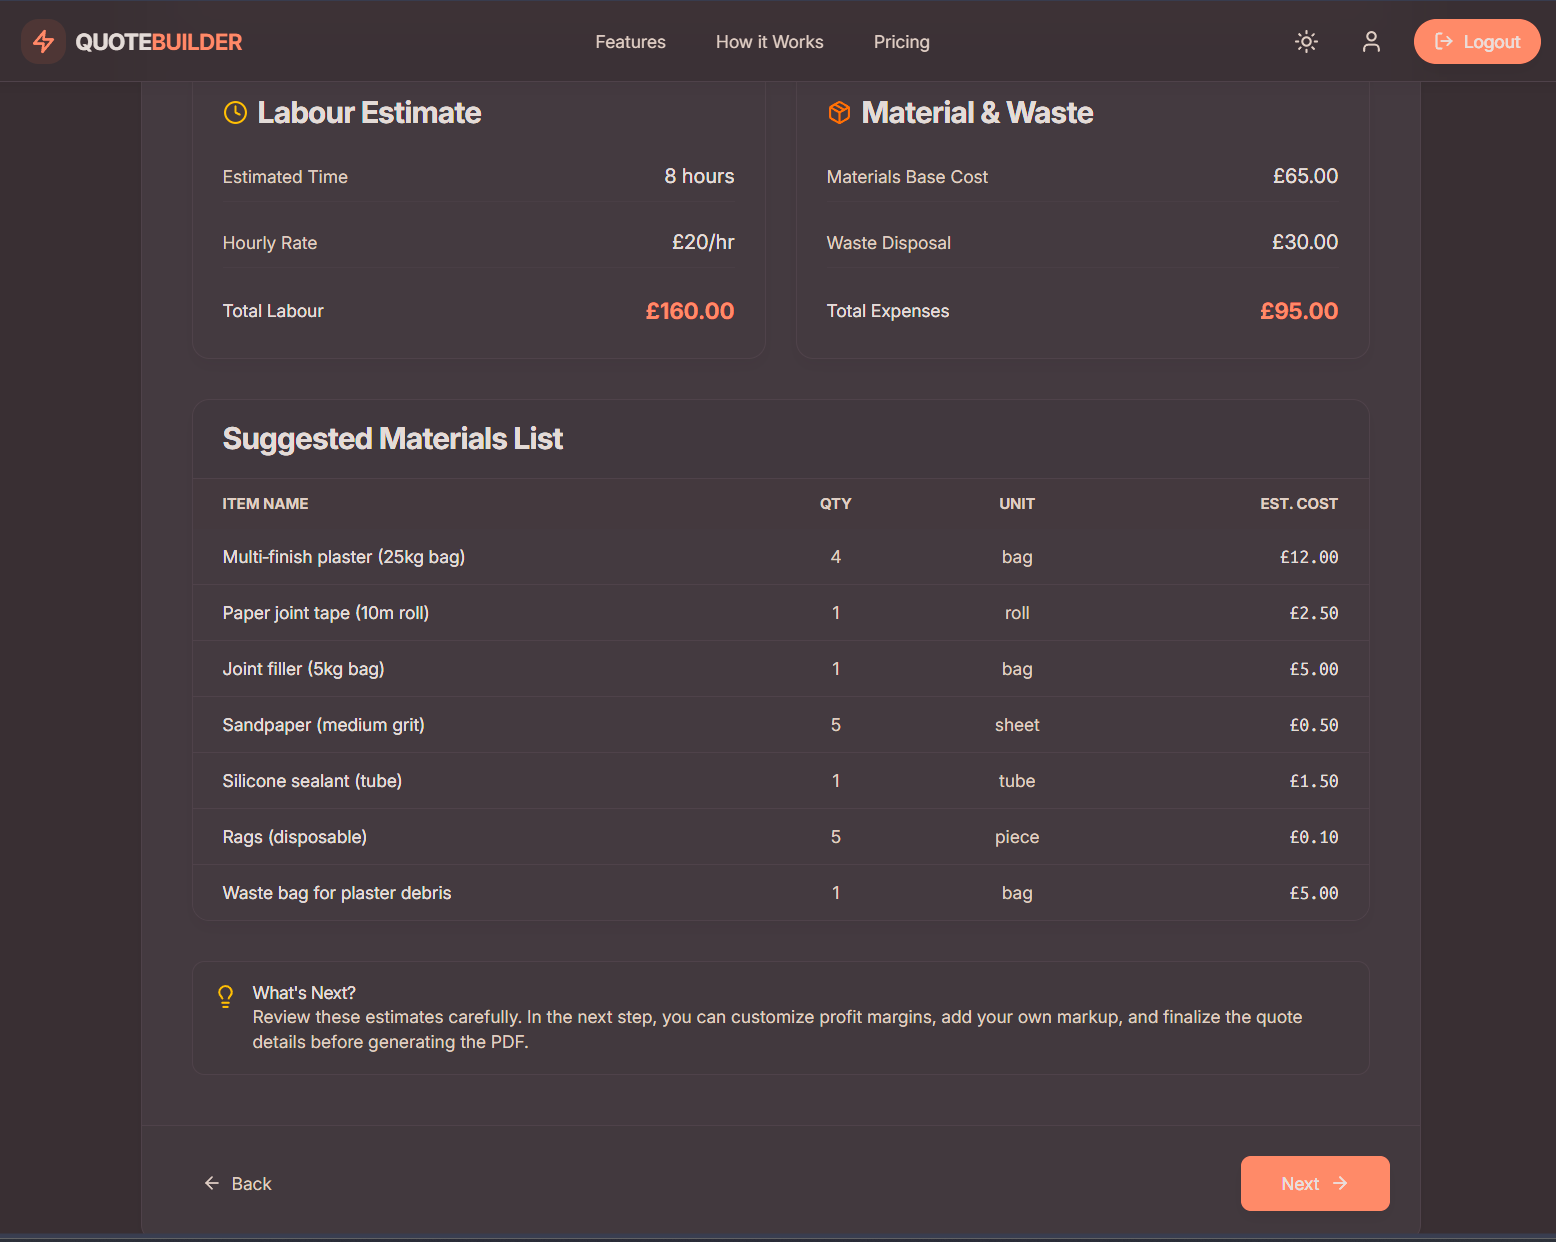Open the Features menu item
Viewport: 1556px width, 1242px height.
630,41
